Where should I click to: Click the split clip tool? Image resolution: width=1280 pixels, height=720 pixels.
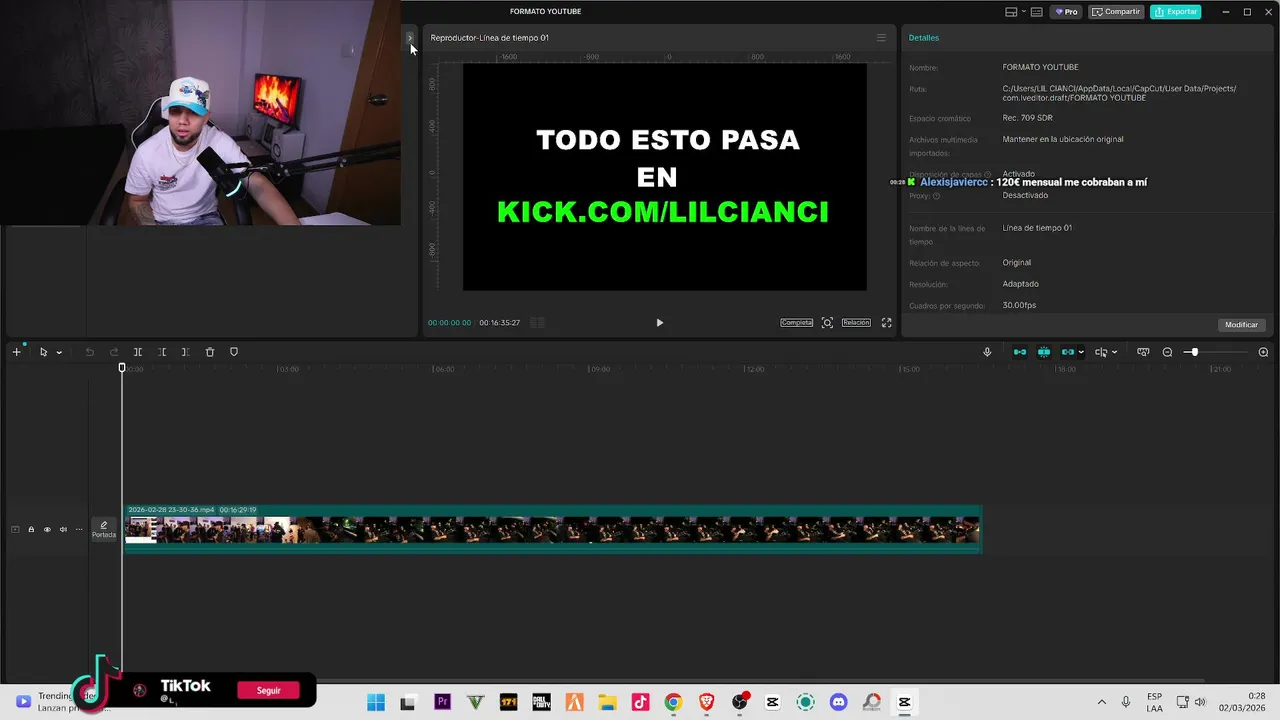pos(138,352)
